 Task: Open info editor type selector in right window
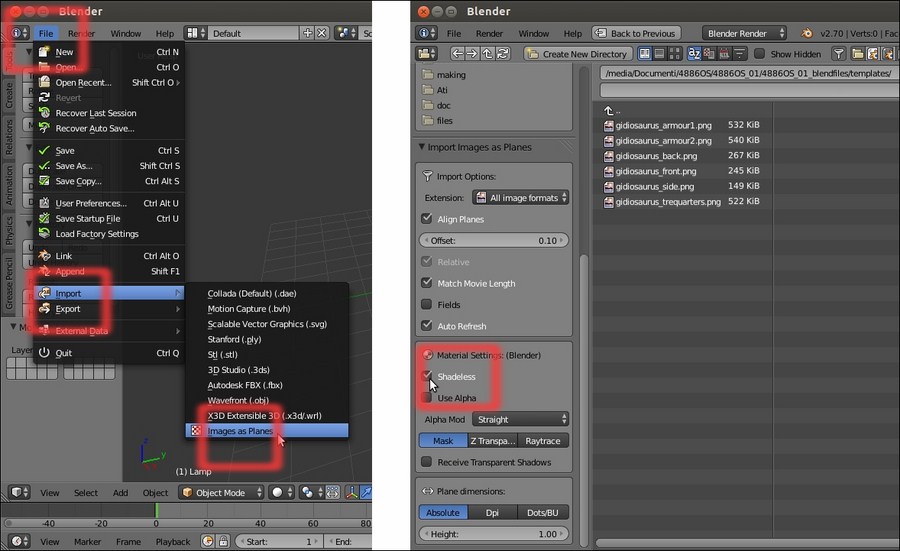tap(426, 33)
